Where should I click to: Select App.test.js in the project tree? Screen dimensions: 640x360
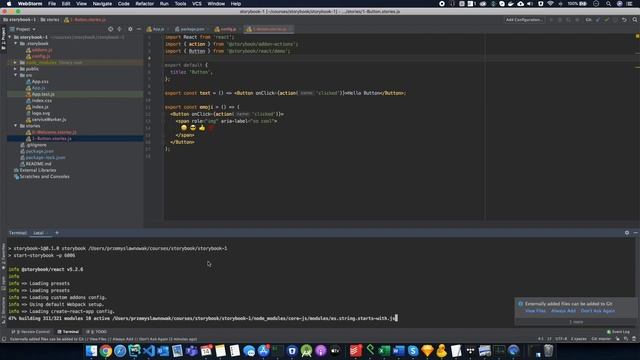[43, 94]
